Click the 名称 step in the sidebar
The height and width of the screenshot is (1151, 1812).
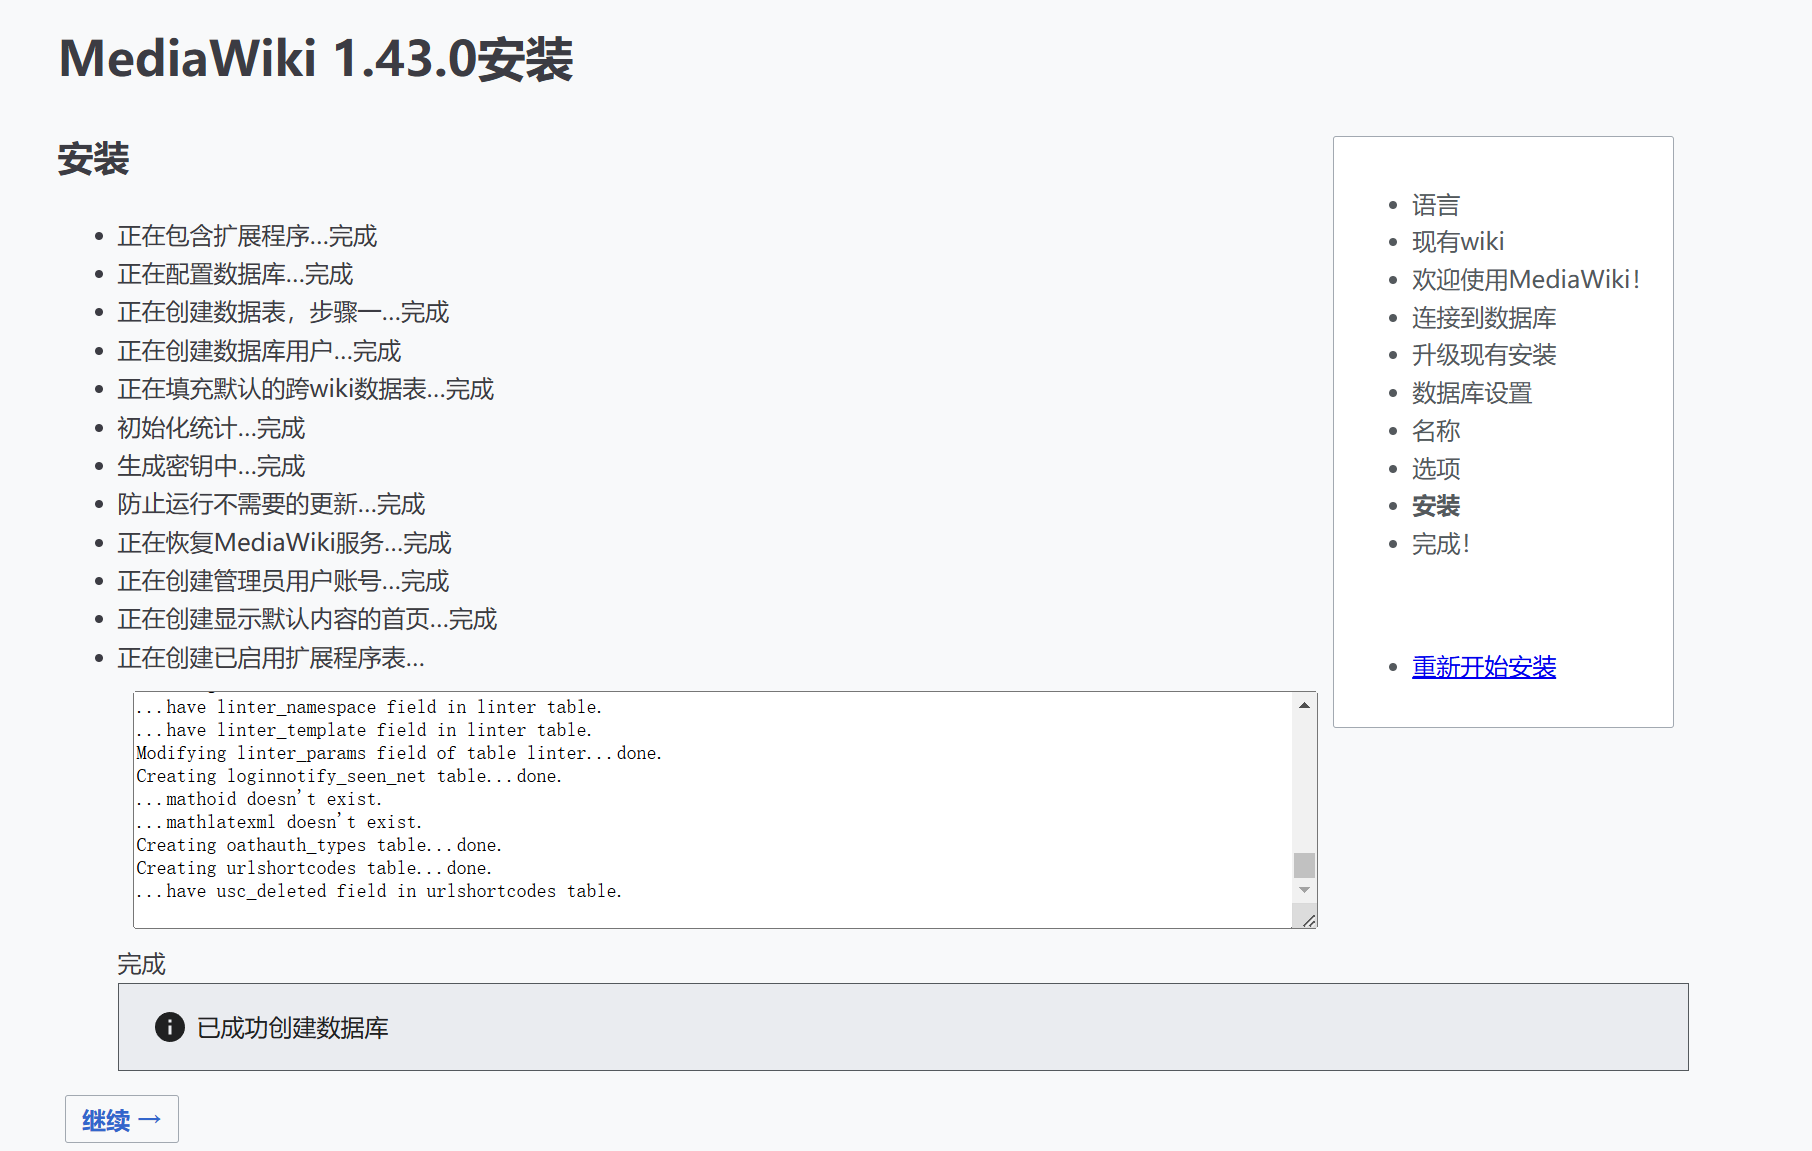point(1434,430)
